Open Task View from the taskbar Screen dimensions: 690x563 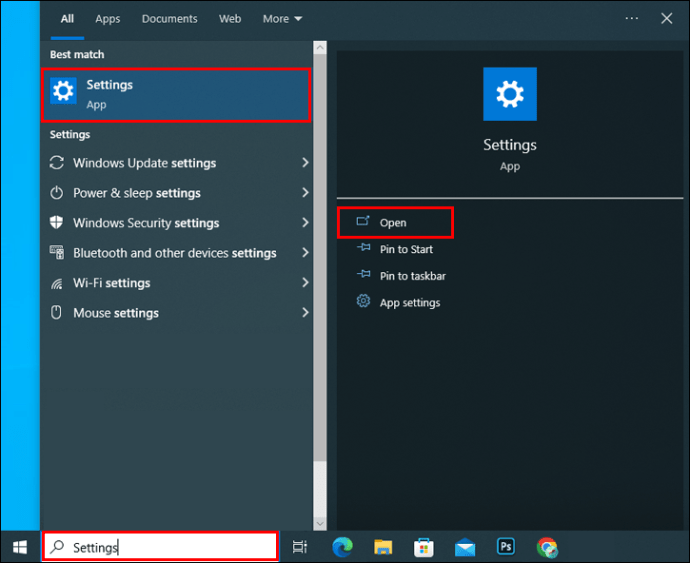pyautogui.click(x=300, y=547)
